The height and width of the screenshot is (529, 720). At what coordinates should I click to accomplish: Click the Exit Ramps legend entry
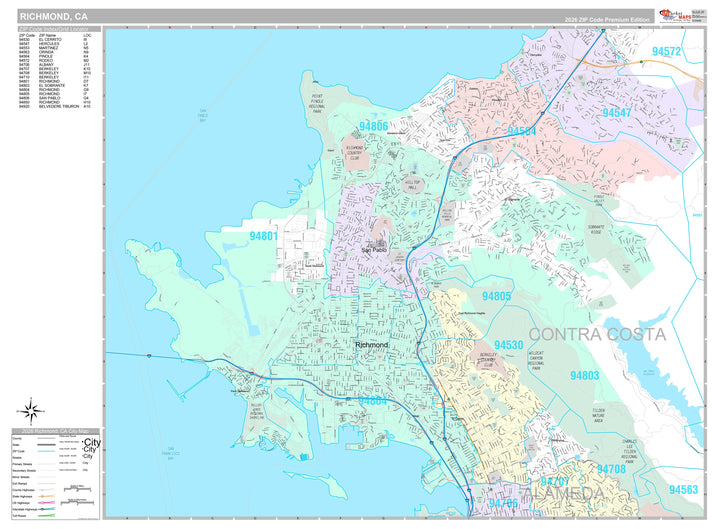pos(19,484)
